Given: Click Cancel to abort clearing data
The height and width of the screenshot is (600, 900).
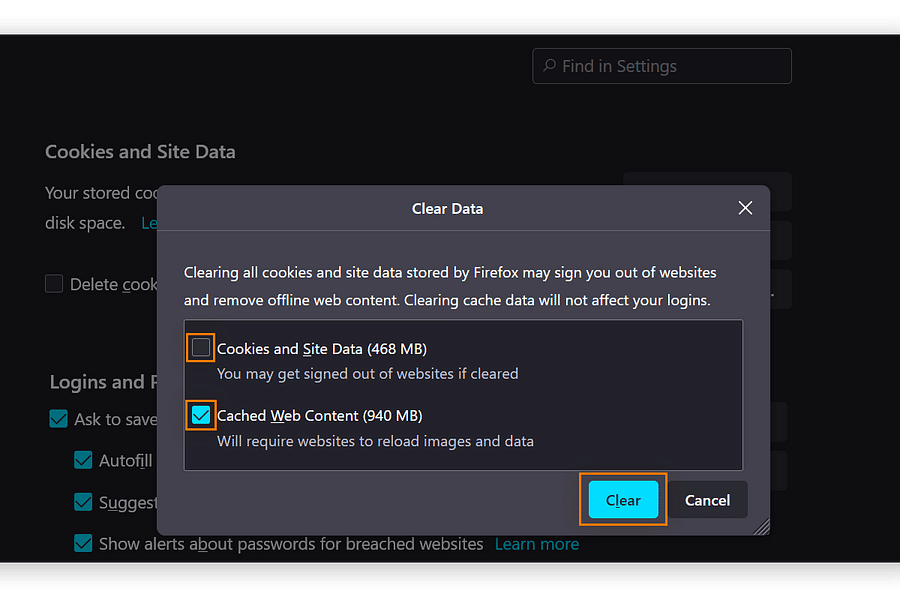Looking at the screenshot, I should click(707, 500).
